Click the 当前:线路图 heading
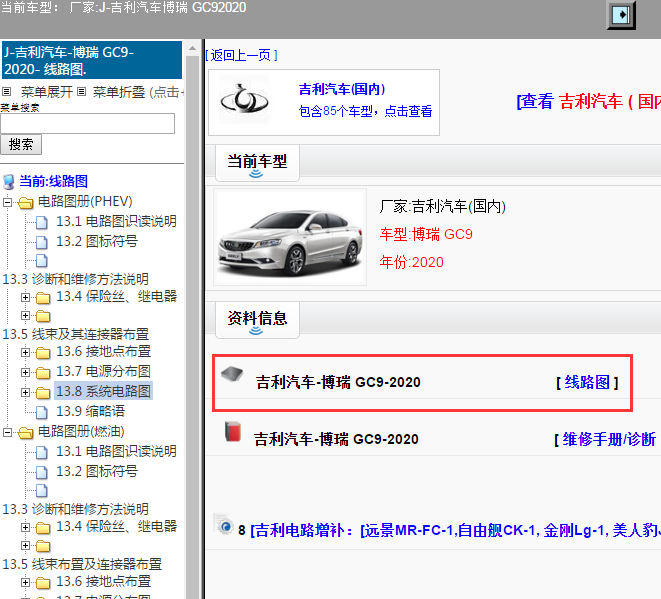This screenshot has width=661, height=599. click(54, 182)
